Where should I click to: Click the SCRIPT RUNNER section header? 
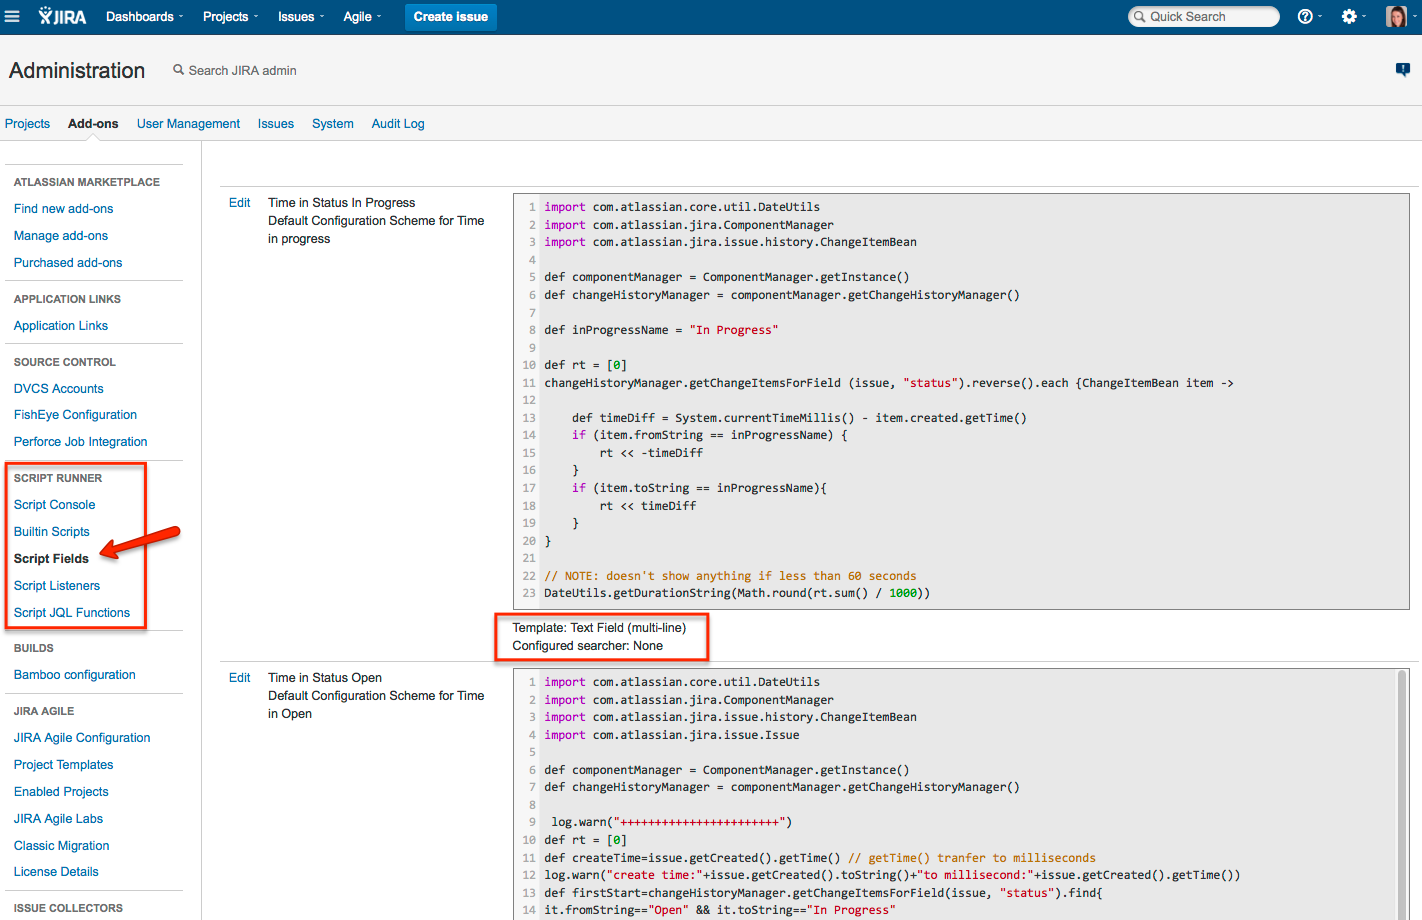(58, 478)
